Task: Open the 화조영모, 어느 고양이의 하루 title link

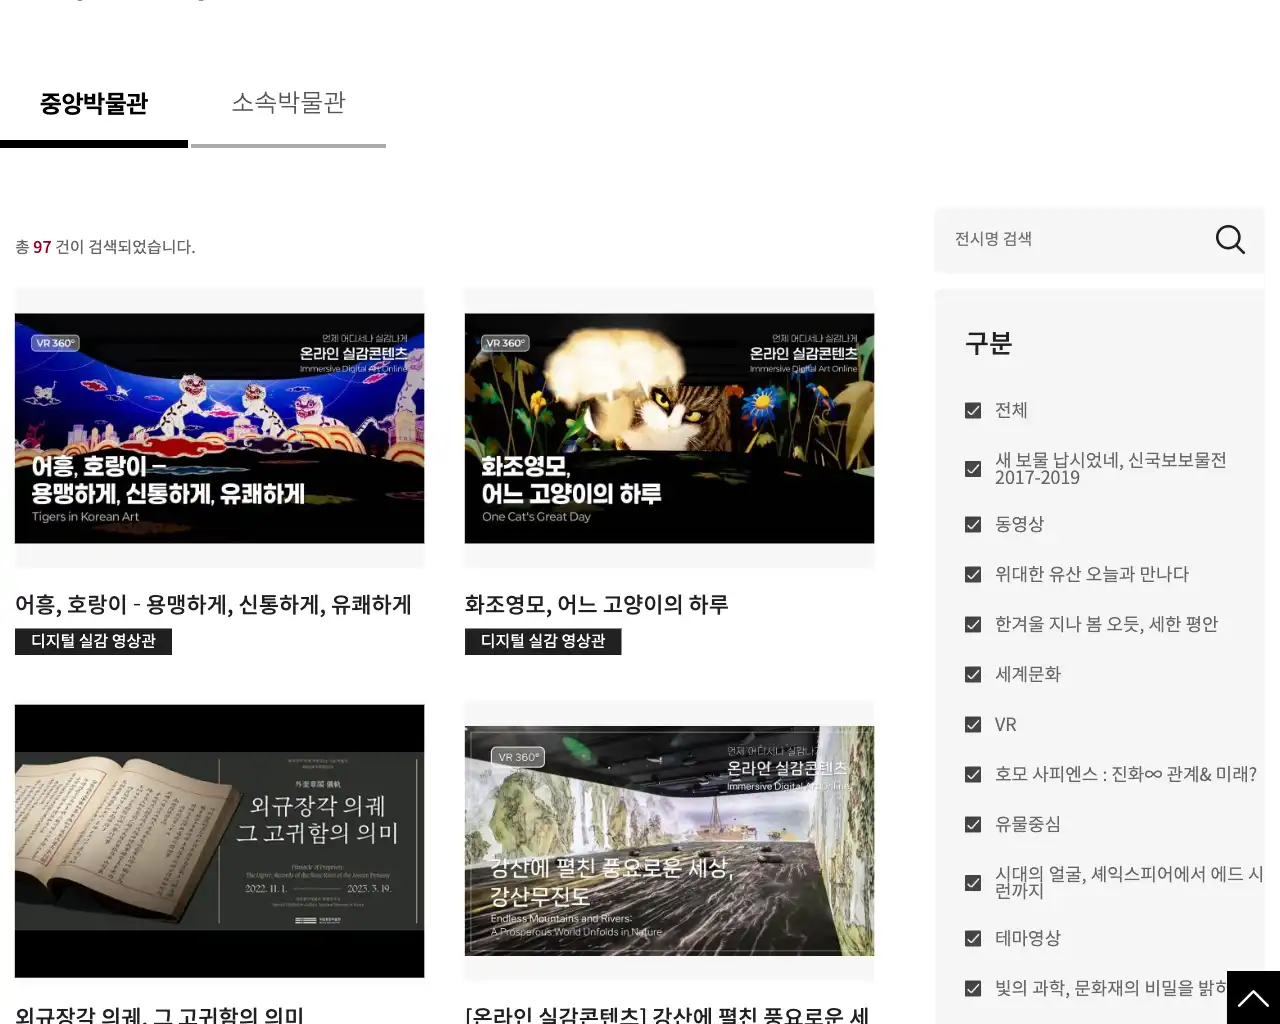Action: tap(596, 605)
